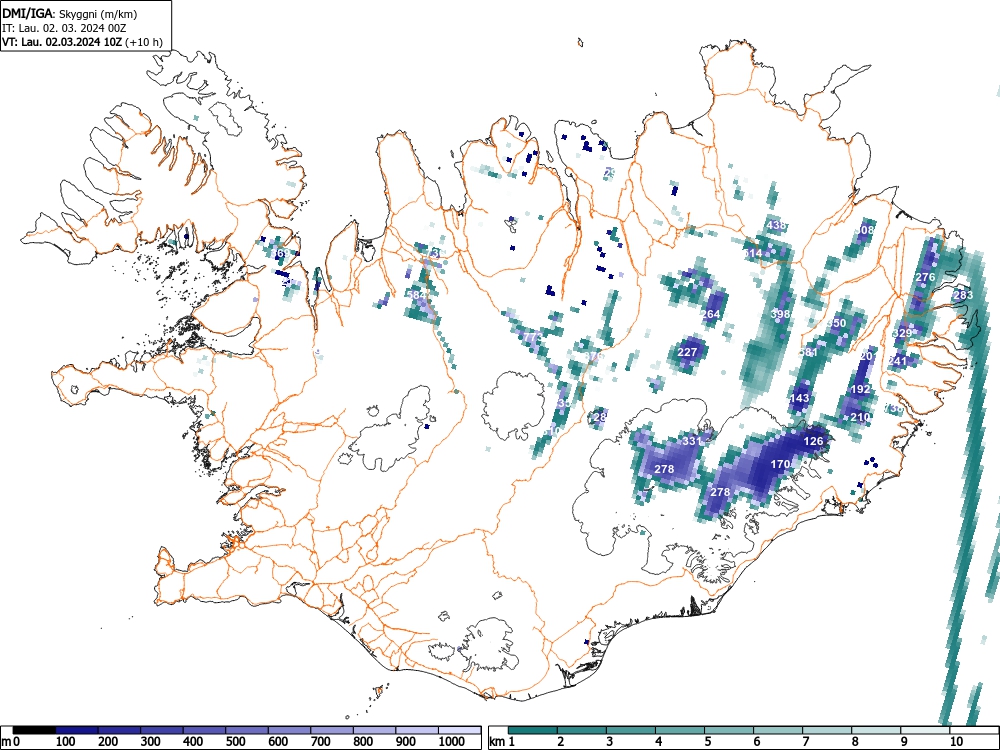
Task: Click the '192' visibility value on the map
Action: pyautogui.click(x=860, y=390)
